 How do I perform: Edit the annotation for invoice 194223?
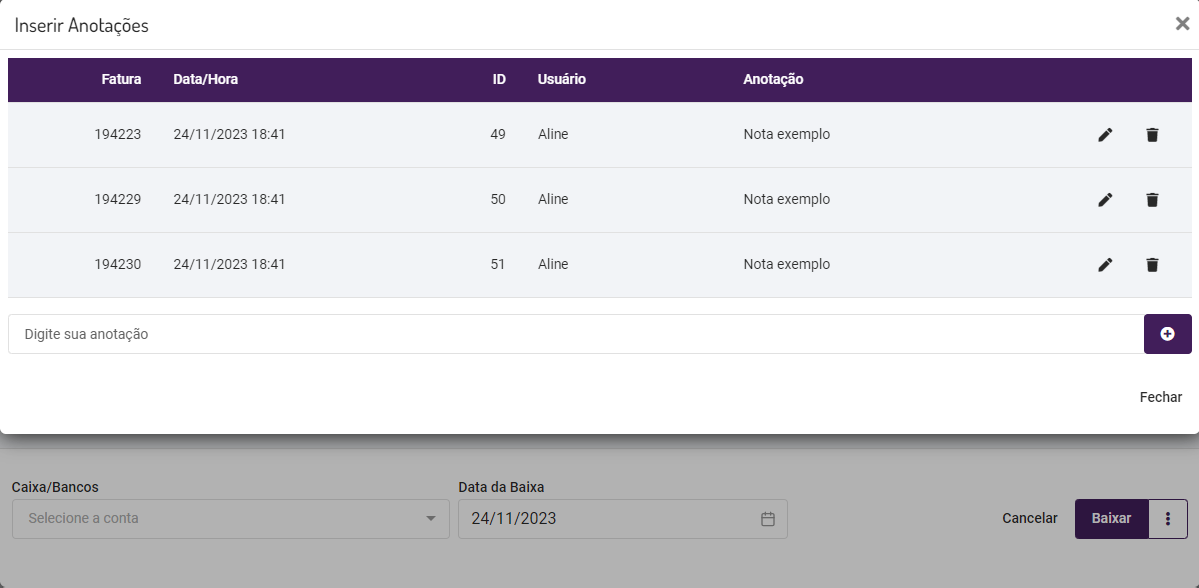[x=1105, y=135]
